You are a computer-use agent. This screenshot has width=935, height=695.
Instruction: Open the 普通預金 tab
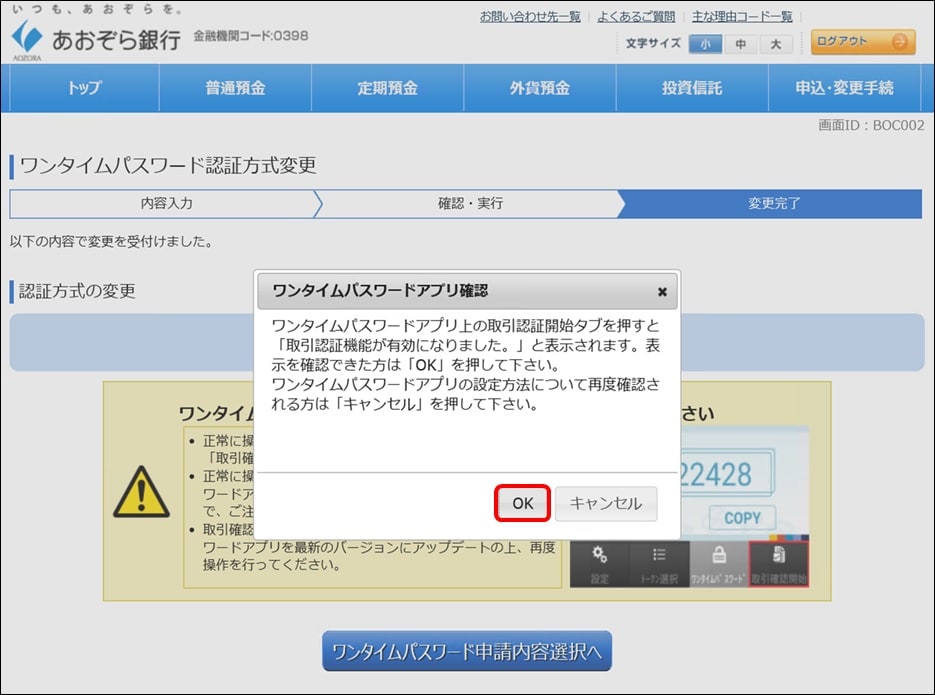point(237,88)
